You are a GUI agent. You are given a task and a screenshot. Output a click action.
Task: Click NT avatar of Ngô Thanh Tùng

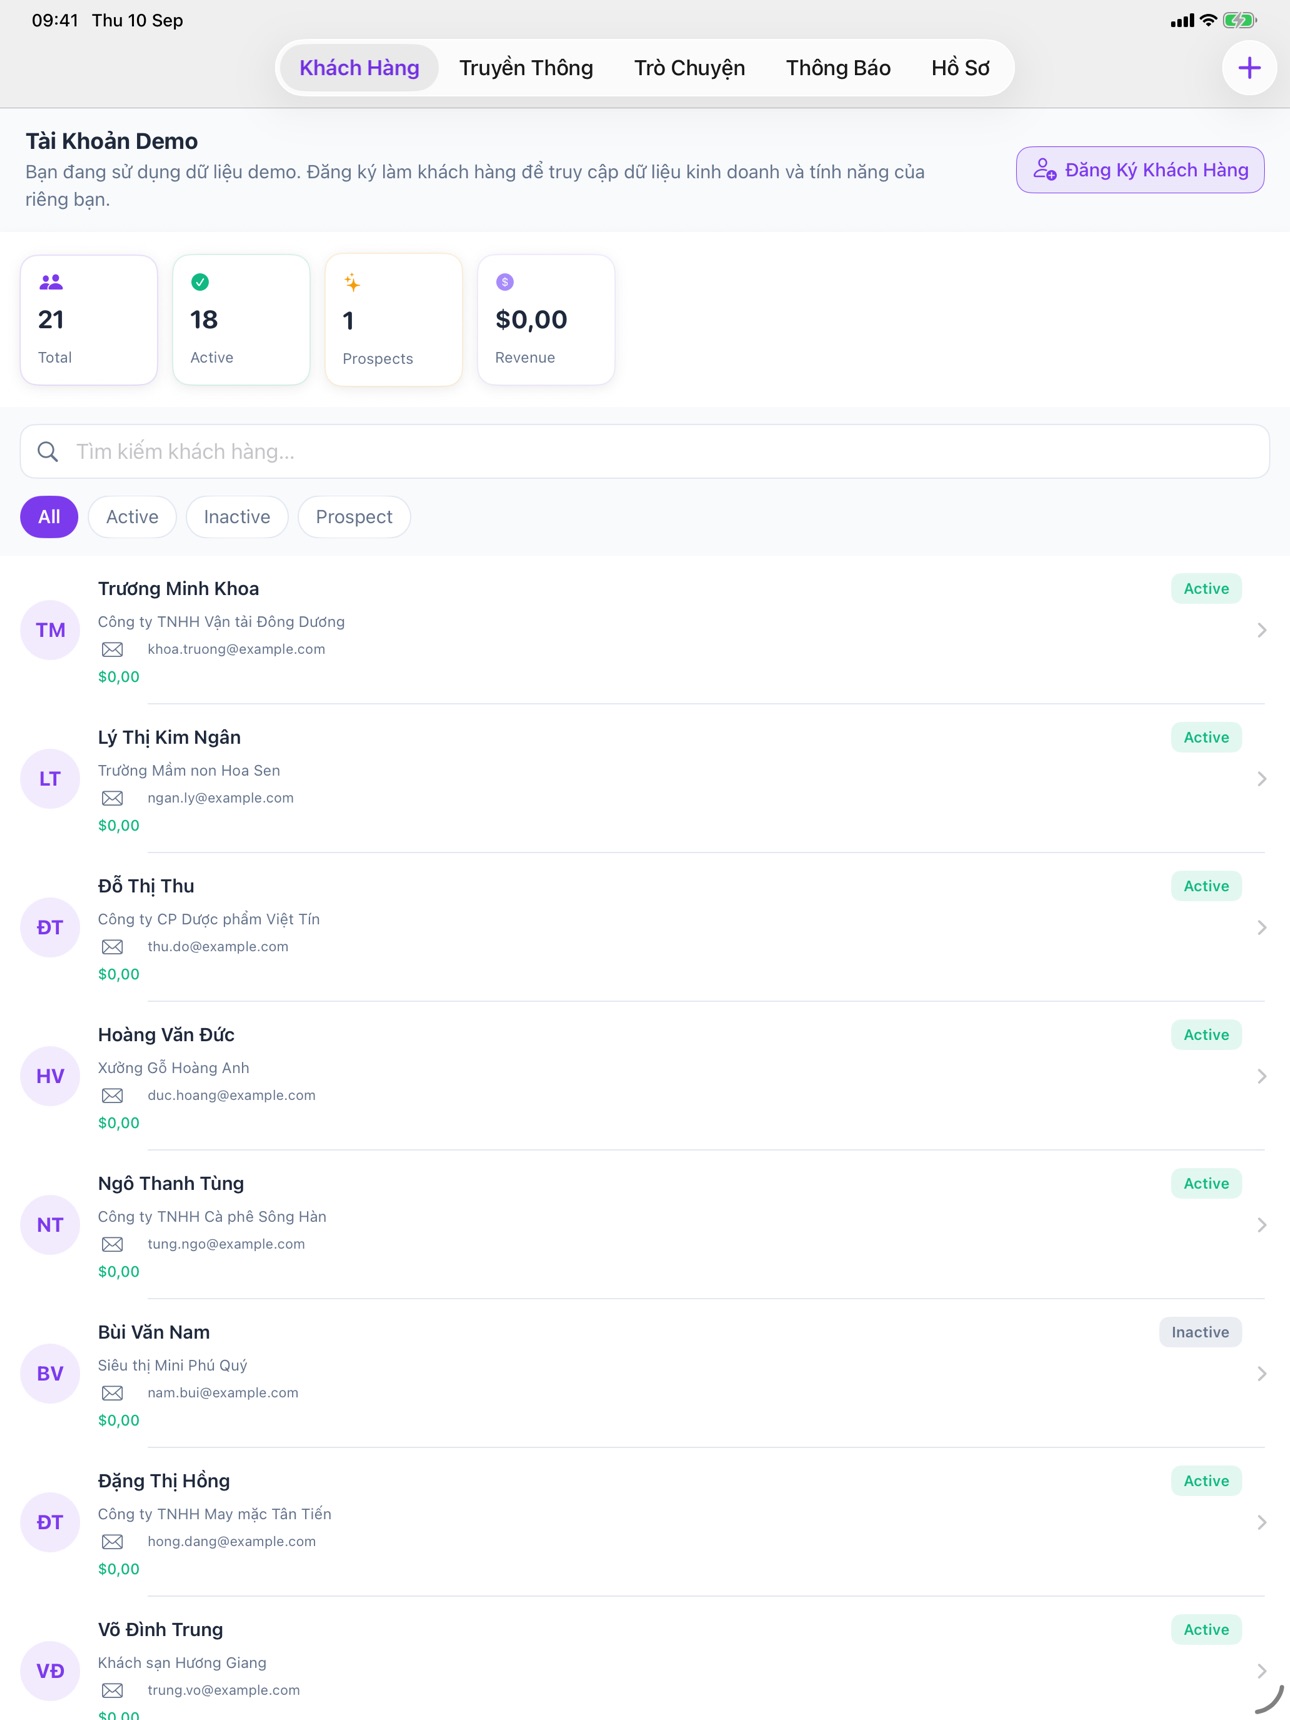pyautogui.click(x=50, y=1225)
